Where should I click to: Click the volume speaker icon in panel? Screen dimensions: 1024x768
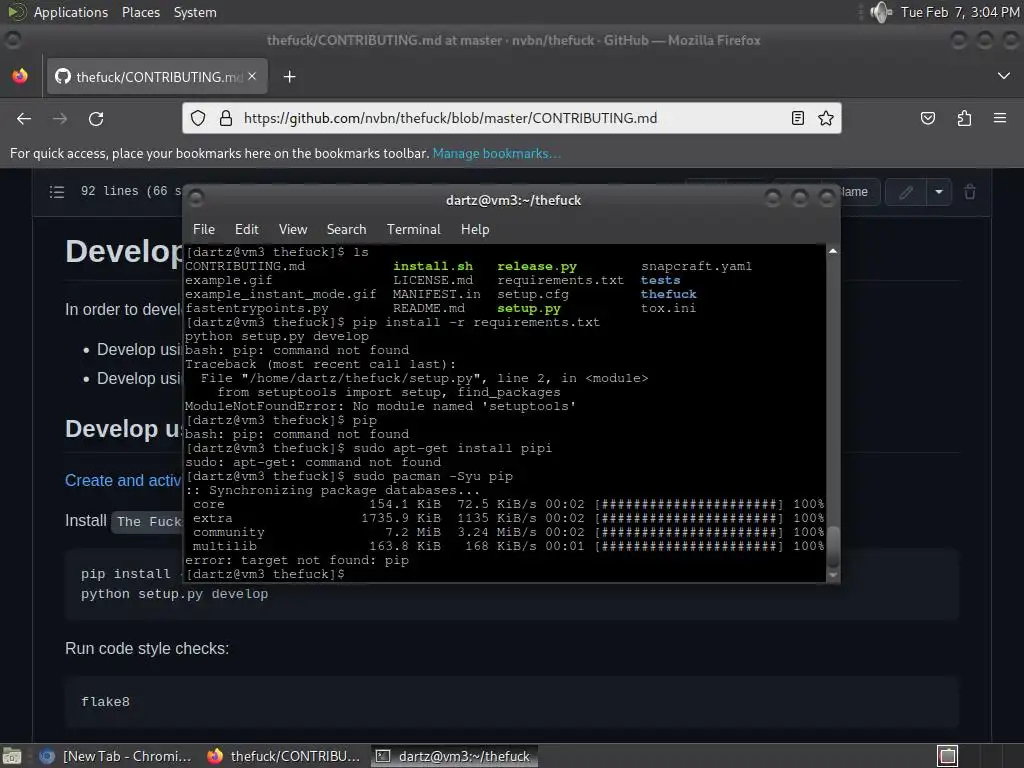(x=881, y=12)
